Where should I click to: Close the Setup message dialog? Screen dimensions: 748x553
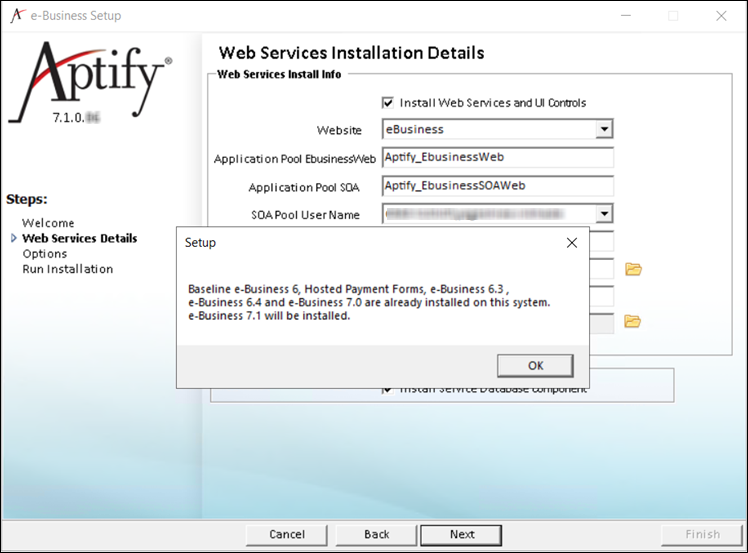pyautogui.click(x=571, y=243)
